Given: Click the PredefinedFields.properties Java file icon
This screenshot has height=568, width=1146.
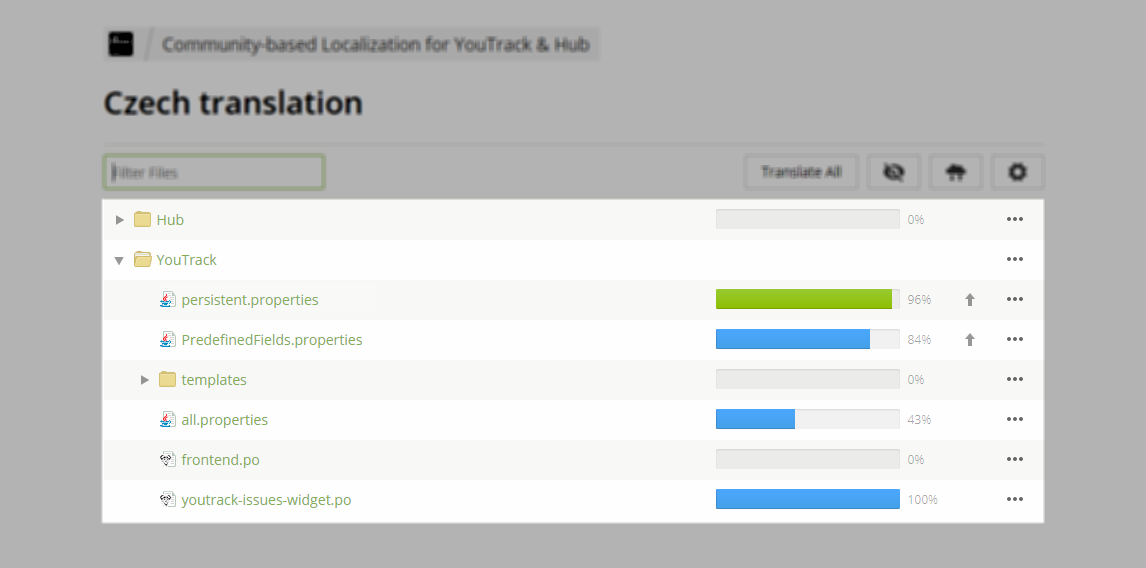Looking at the screenshot, I should pos(167,339).
